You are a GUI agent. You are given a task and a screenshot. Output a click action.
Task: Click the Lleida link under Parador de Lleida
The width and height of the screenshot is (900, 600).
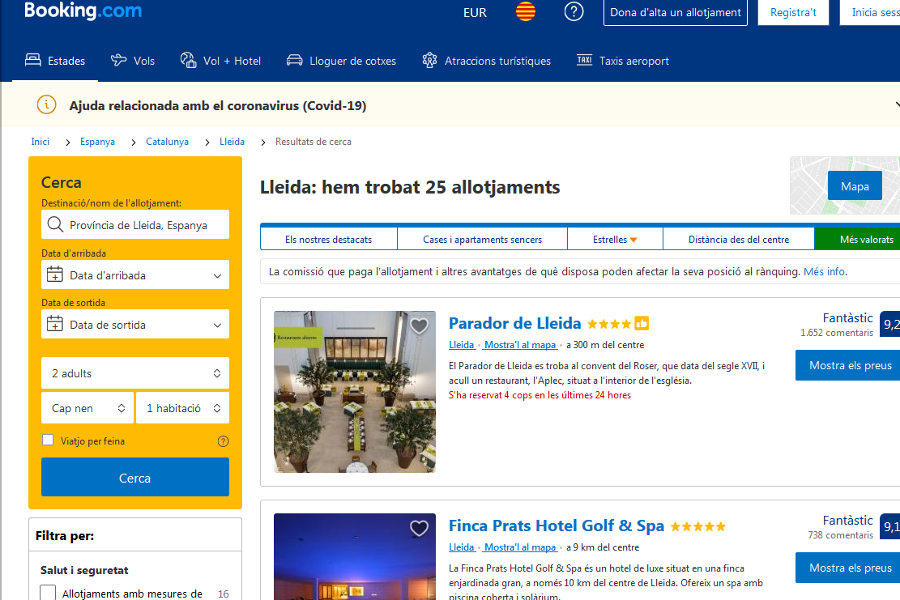point(461,344)
